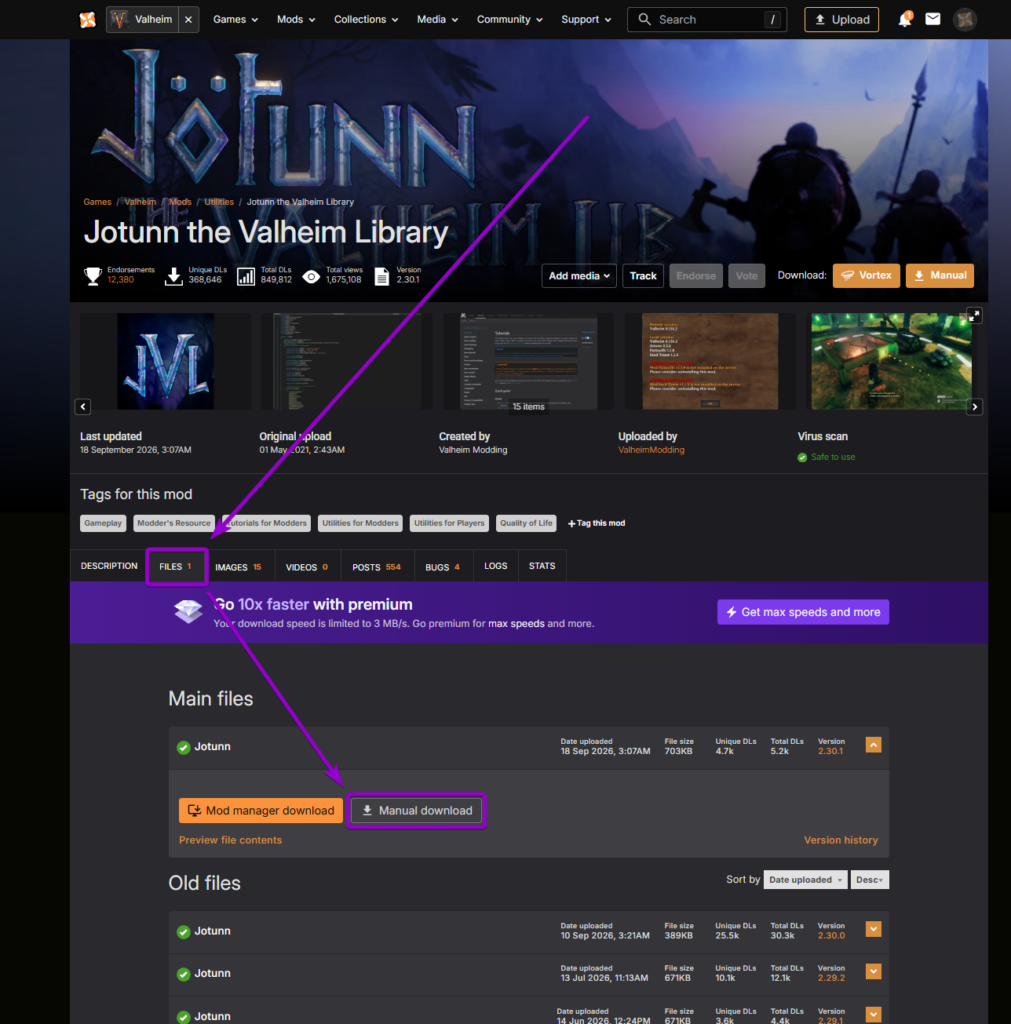The width and height of the screenshot is (1011, 1024).
Task: Switch to the Videos tab
Action: [x=308, y=567]
